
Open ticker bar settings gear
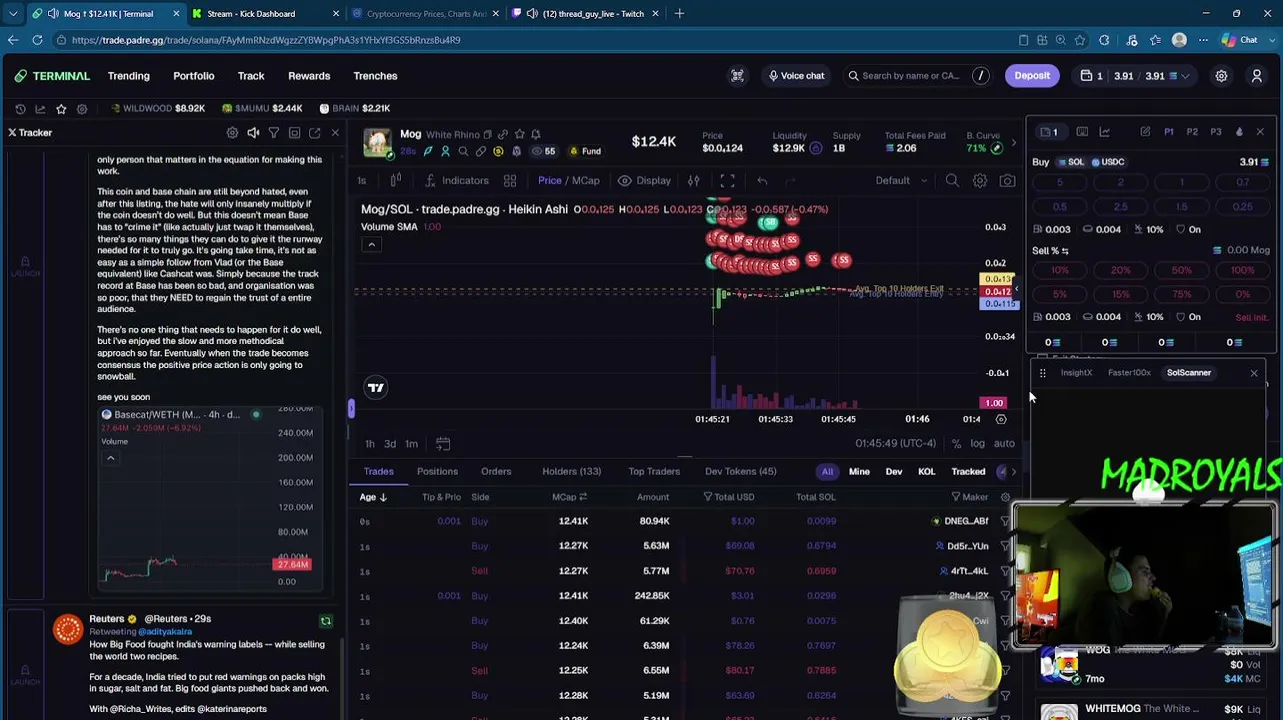point(82,108)
